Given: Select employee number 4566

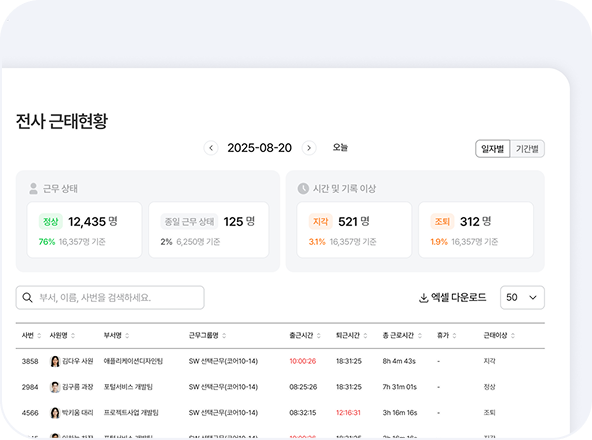Looking at the screenshot, I should (30, 413).
